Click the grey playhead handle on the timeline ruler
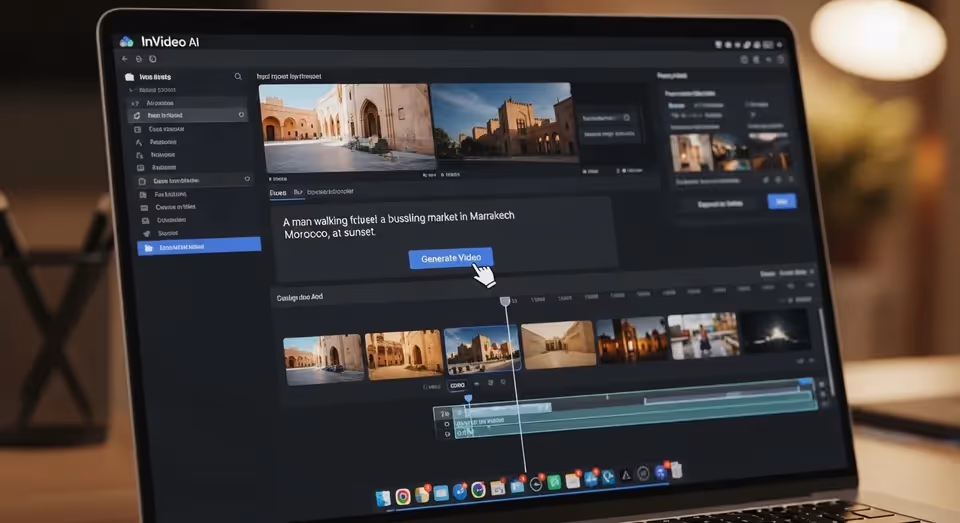Screen dimensions: 960x523 point(505,301)
